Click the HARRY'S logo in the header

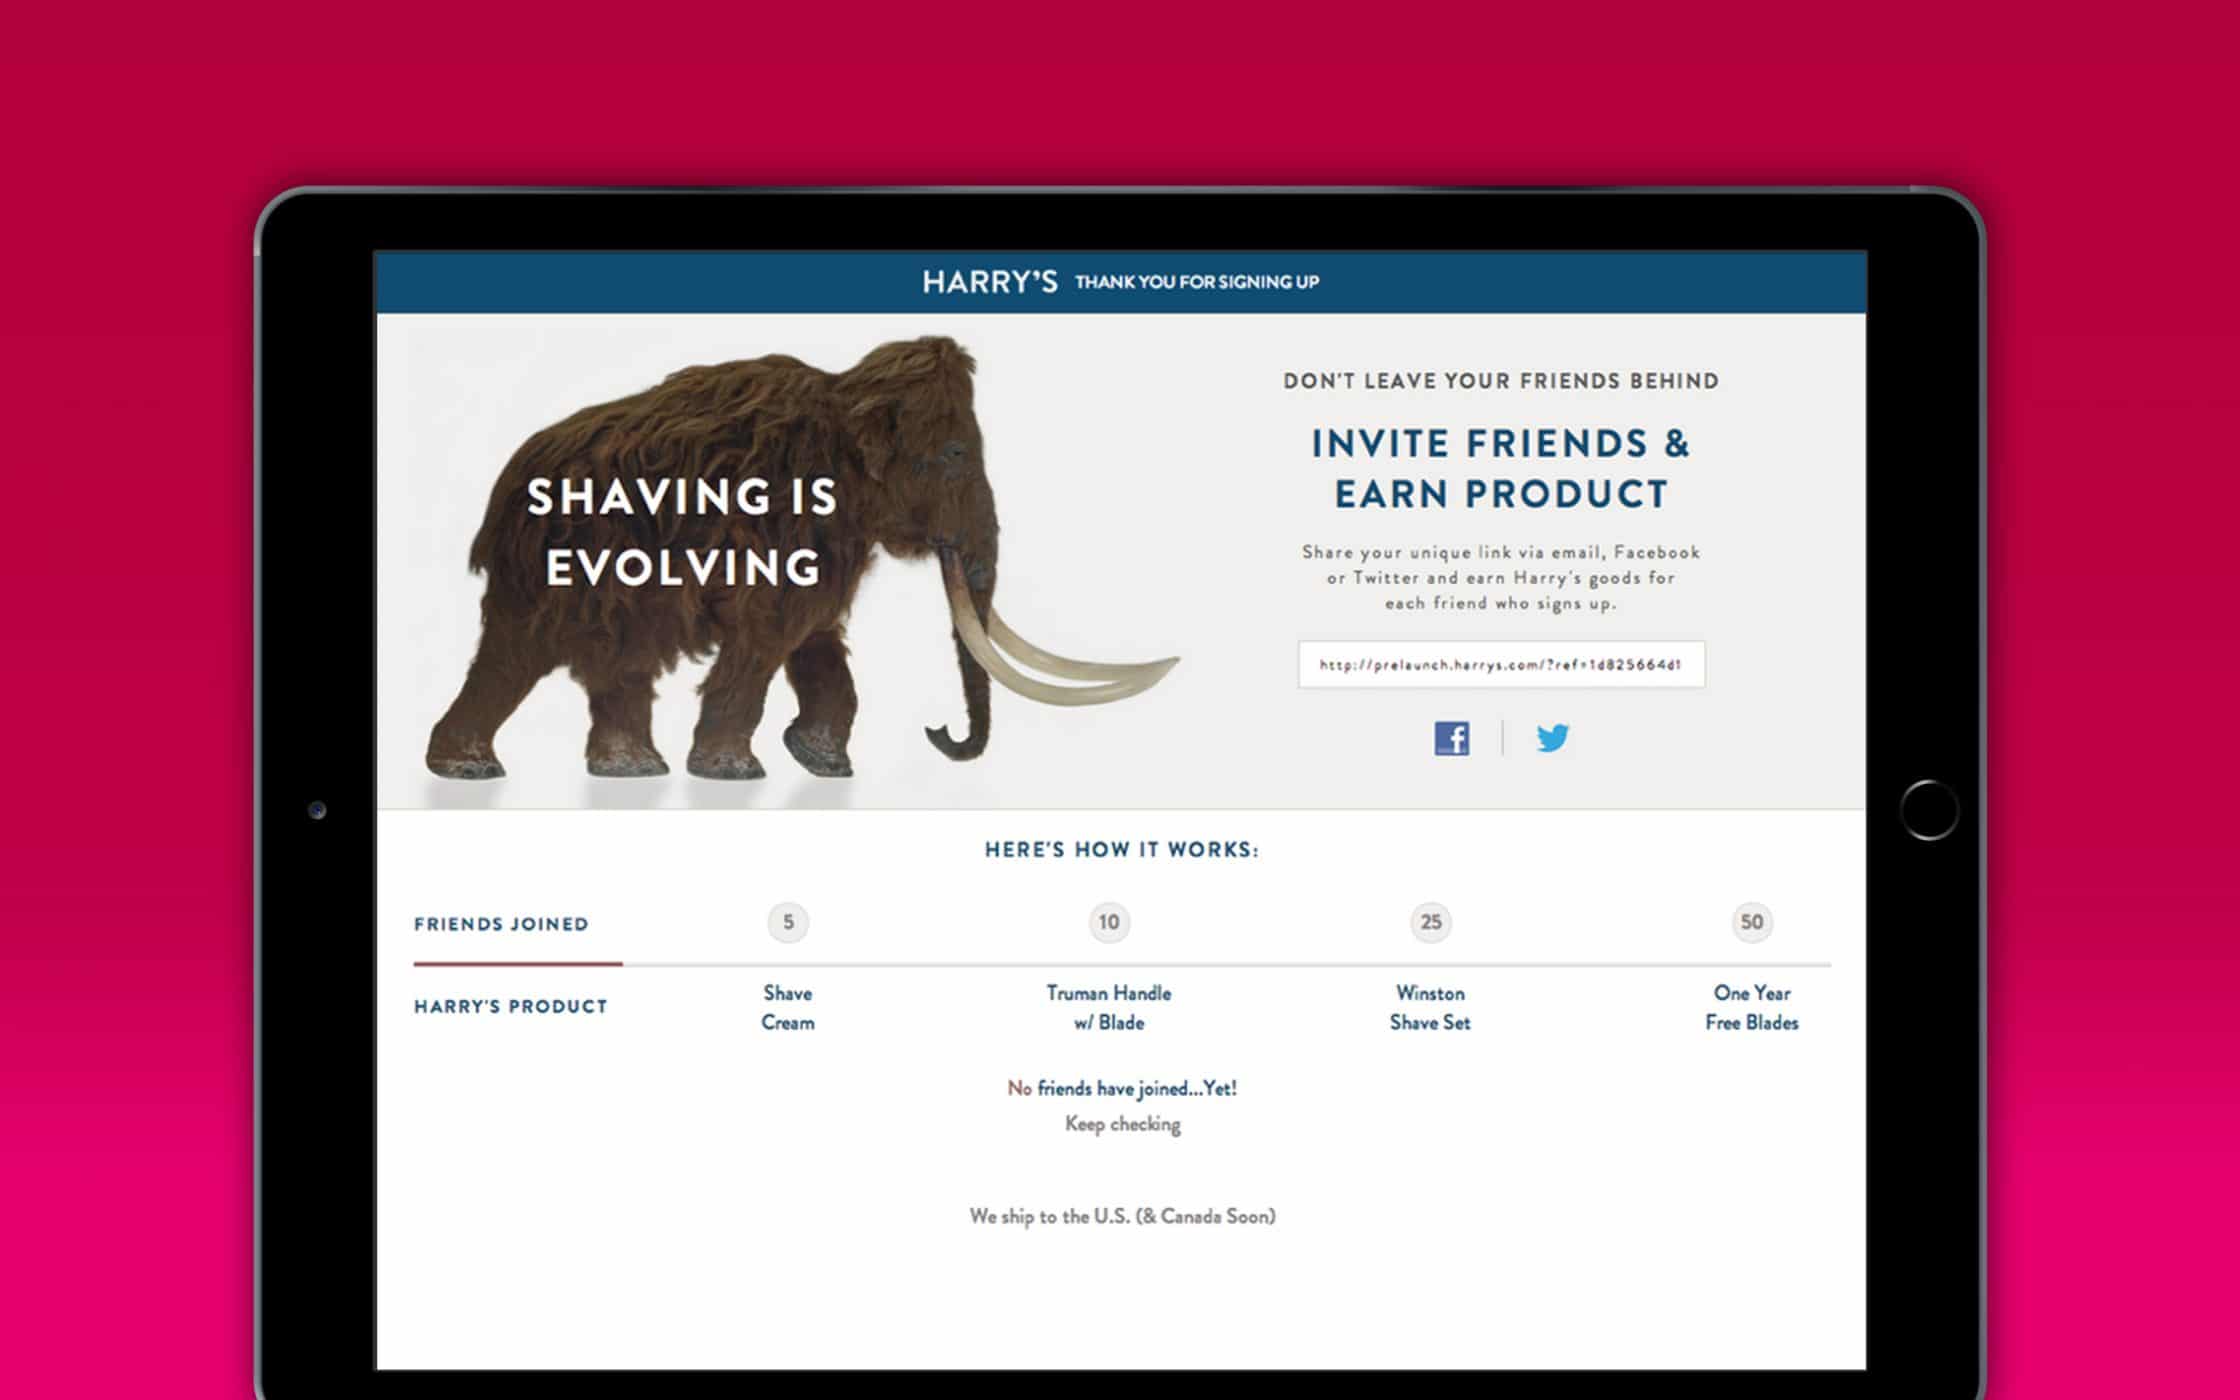coord(989,282)
